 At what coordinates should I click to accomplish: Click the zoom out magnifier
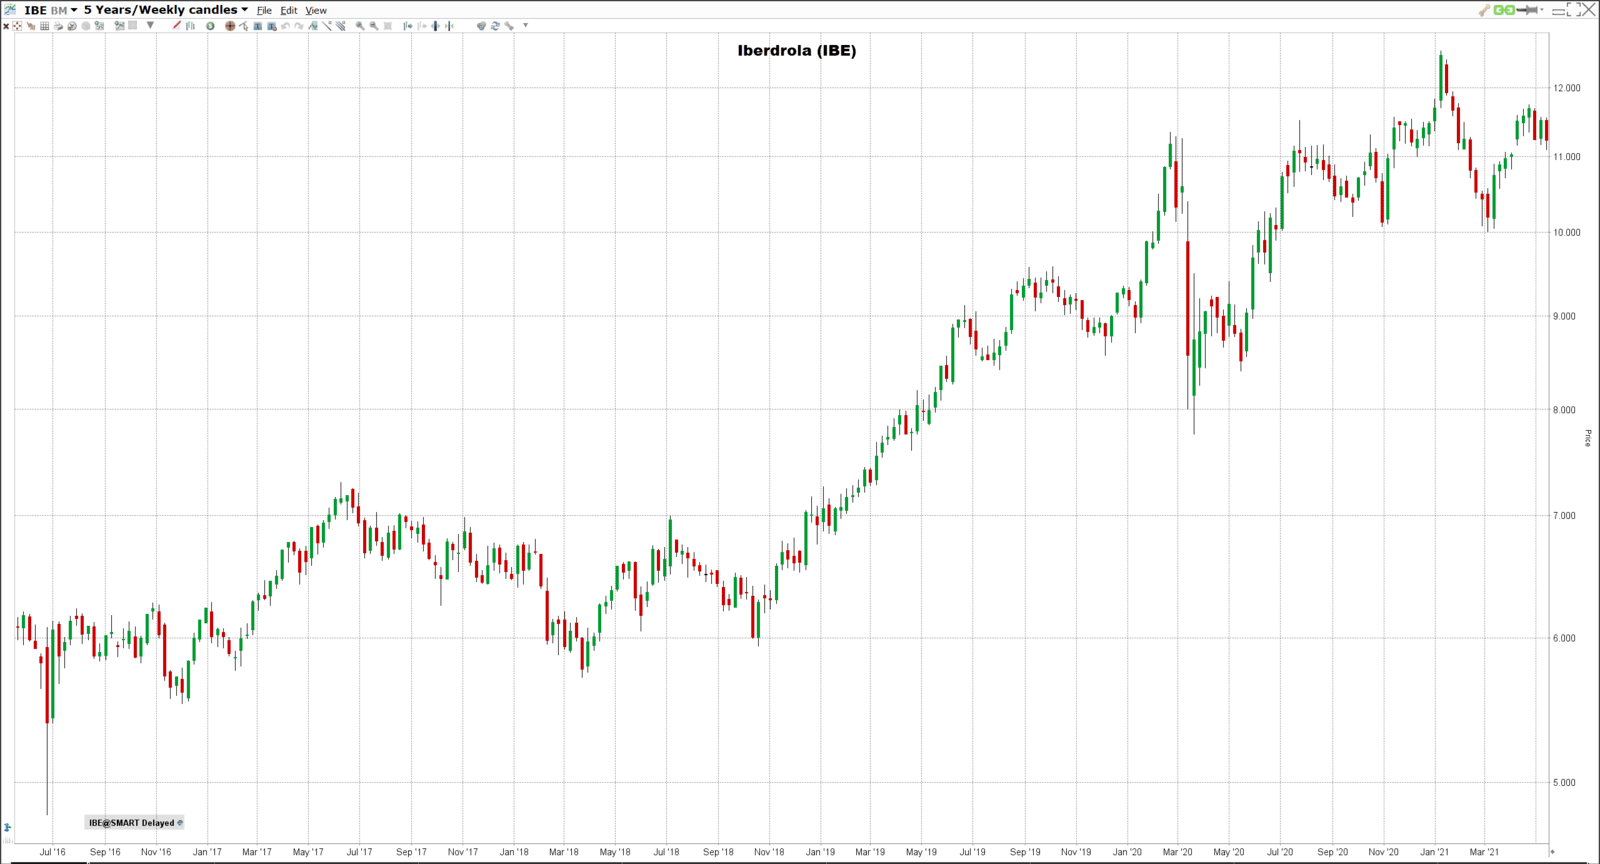click(374, 26)
